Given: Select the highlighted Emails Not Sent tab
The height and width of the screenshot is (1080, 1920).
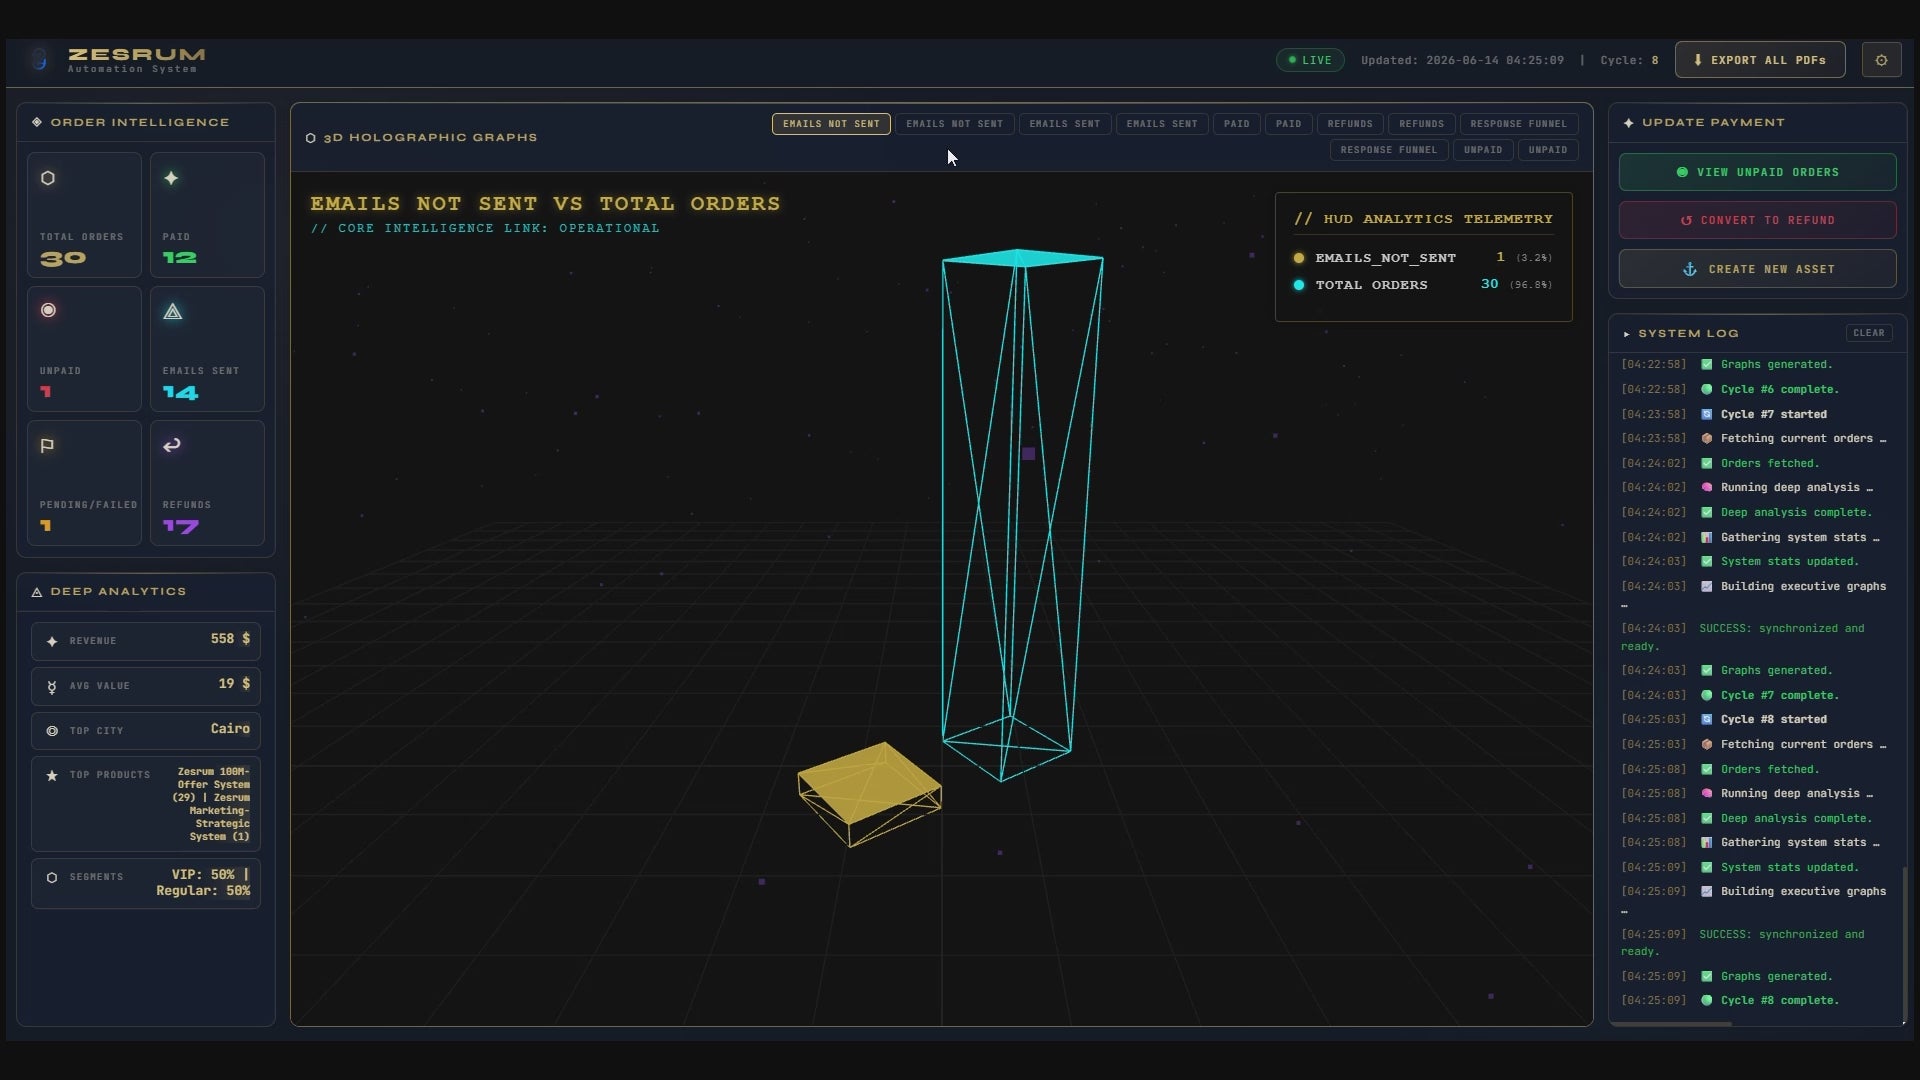Looking at the screenshot, I should tap(831, 124).
